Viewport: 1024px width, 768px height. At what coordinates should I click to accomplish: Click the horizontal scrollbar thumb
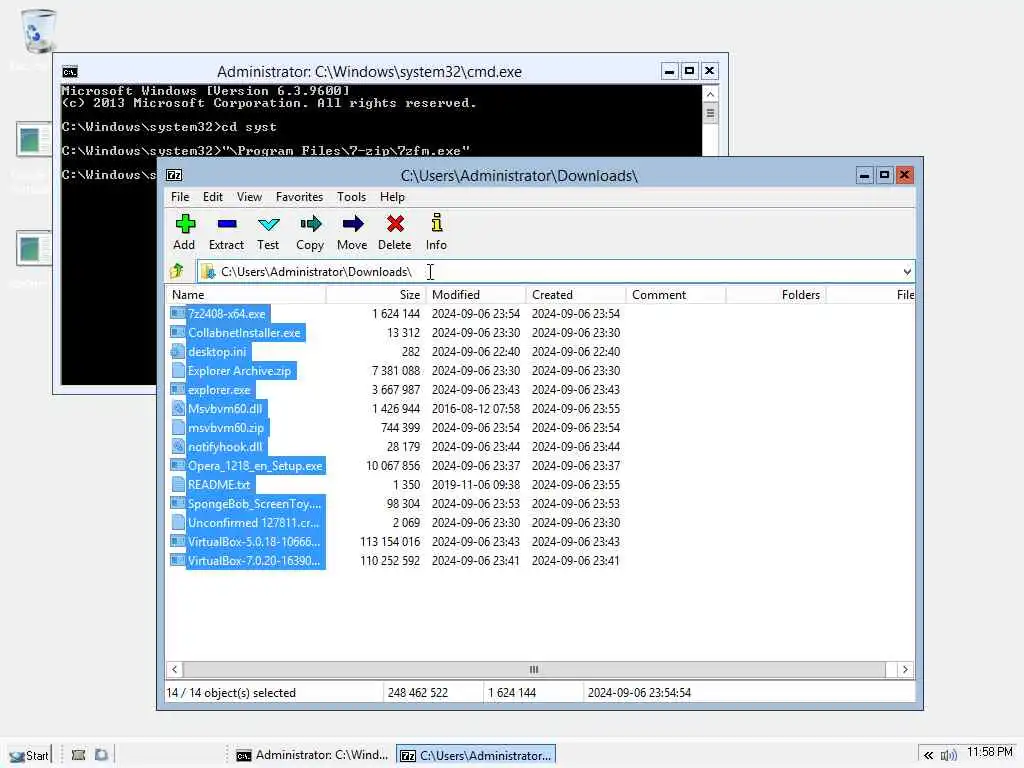tap(534, 669)
